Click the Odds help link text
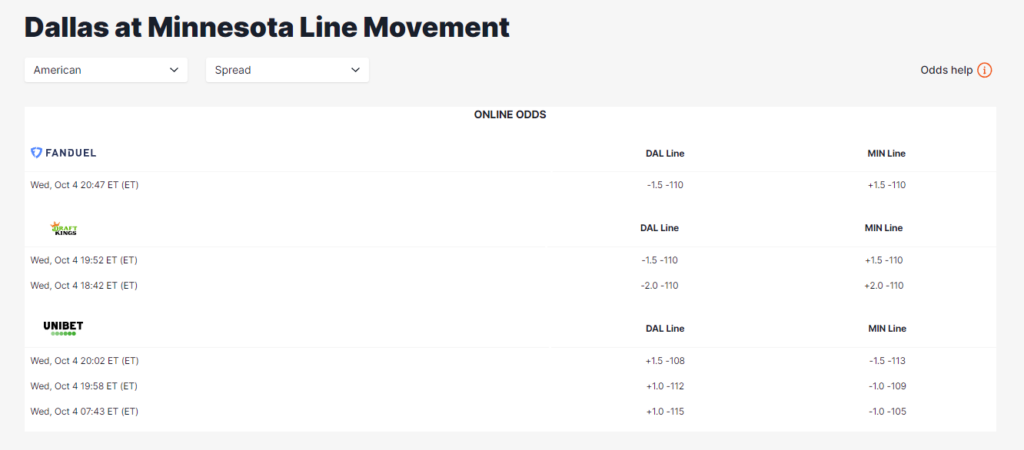1024x450 pixels. (x=946, y=70)
